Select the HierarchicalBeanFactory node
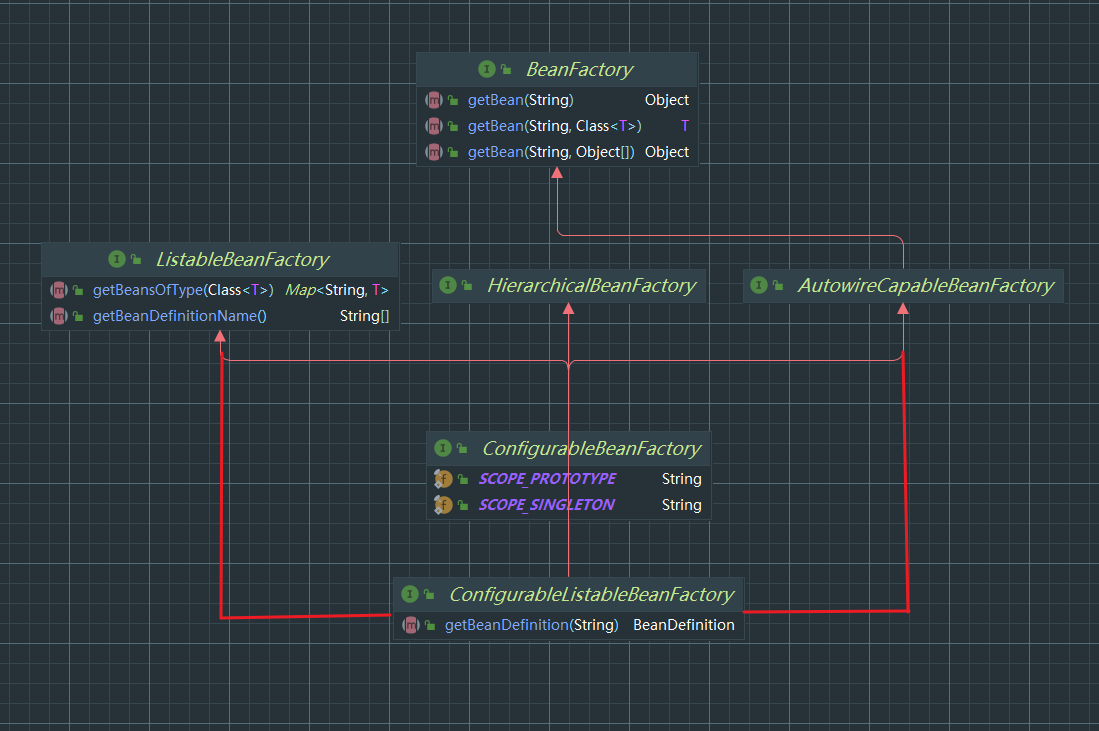Viewport: 1099px width, 731px height. click(590, 286)
